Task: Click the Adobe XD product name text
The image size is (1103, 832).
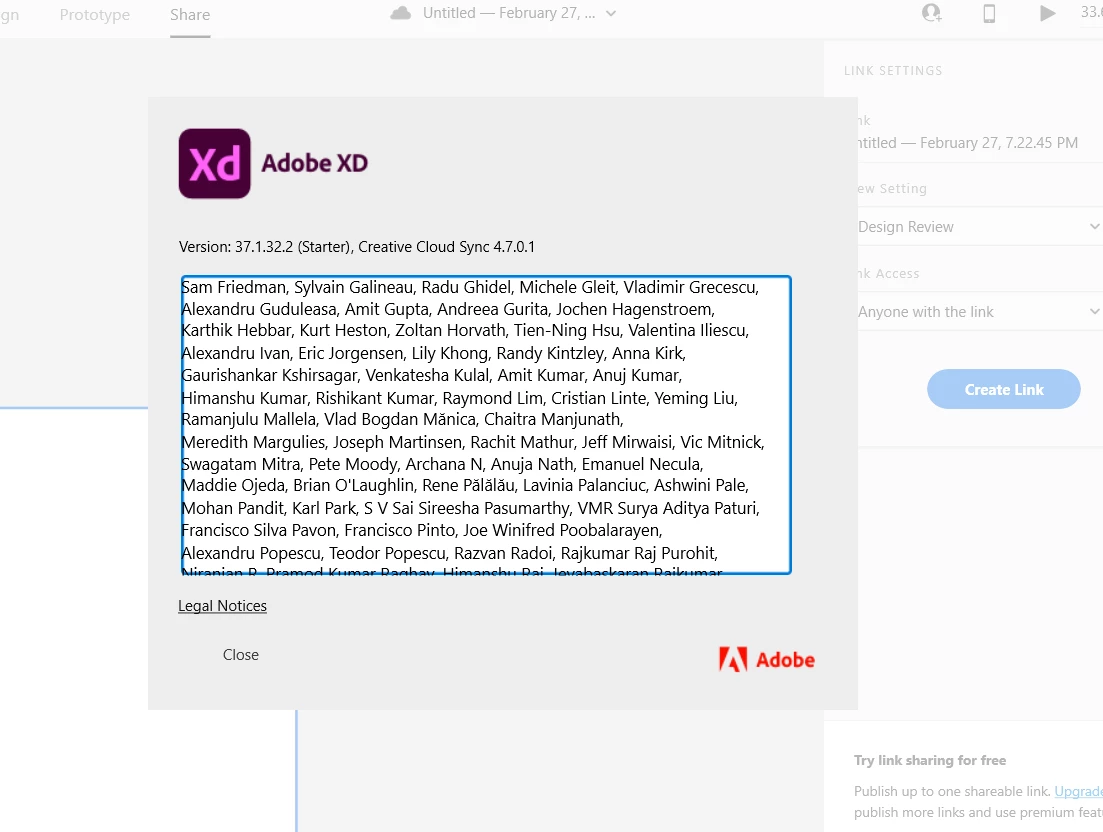Action: tap(314, 163)
